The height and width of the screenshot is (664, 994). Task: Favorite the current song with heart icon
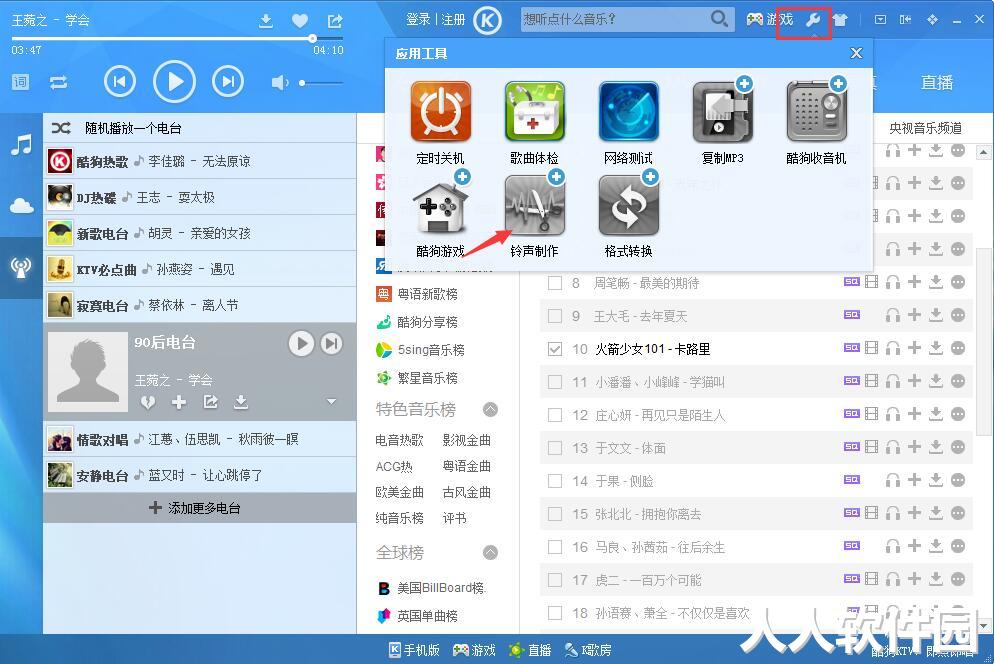tap(300, 21)
